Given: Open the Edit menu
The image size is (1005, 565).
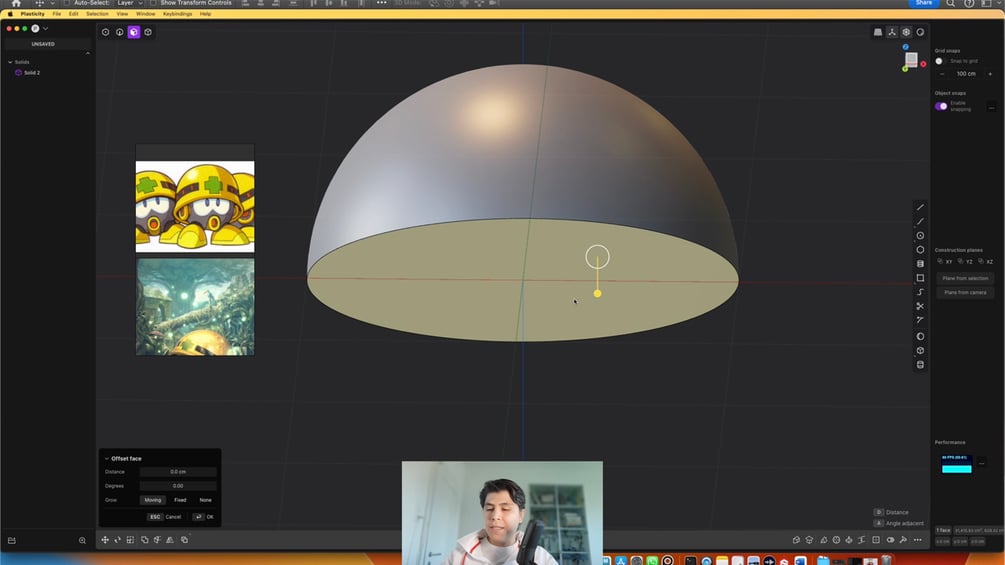Looking at the screenshot, I should click(74, 13).
